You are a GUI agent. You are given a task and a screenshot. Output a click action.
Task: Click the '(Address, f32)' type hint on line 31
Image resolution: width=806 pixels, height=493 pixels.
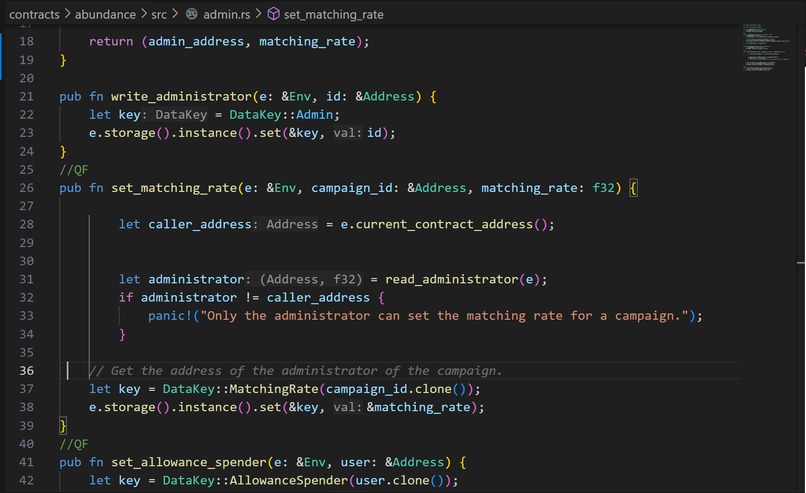pos(311,279)
